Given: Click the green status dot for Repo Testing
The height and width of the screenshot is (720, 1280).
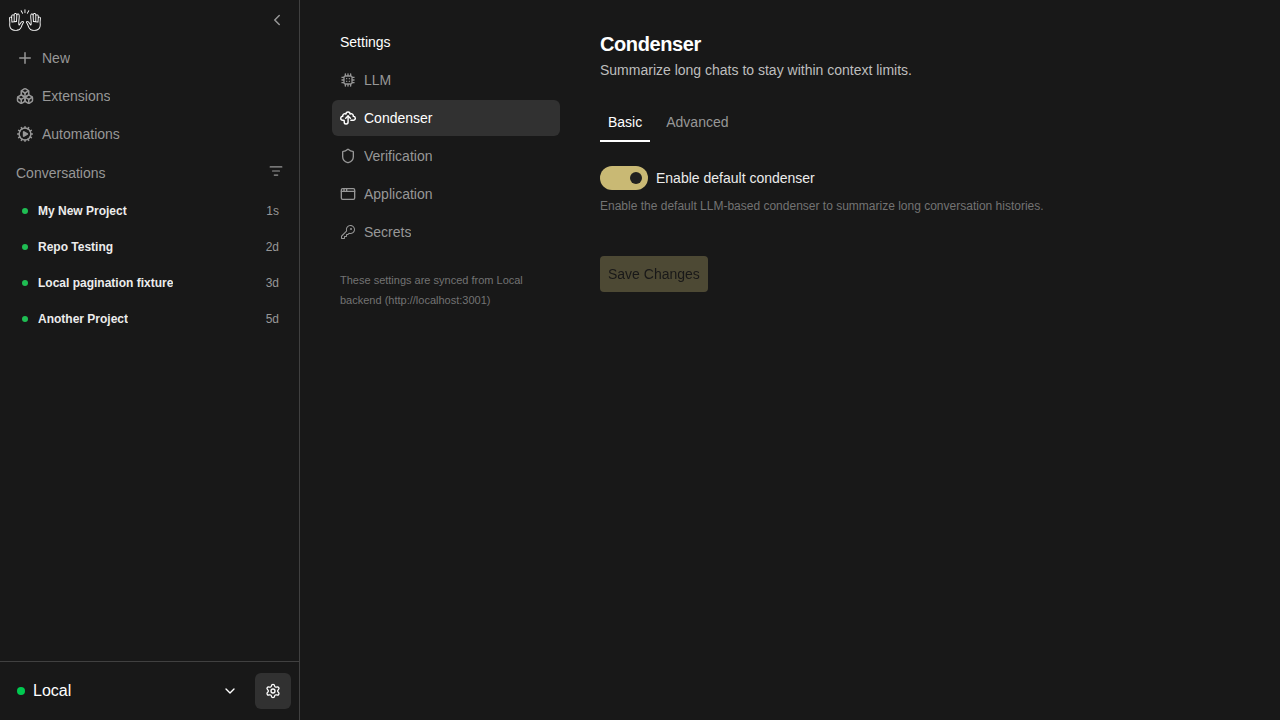Looking at the screenshot, I should pos(25,247).
